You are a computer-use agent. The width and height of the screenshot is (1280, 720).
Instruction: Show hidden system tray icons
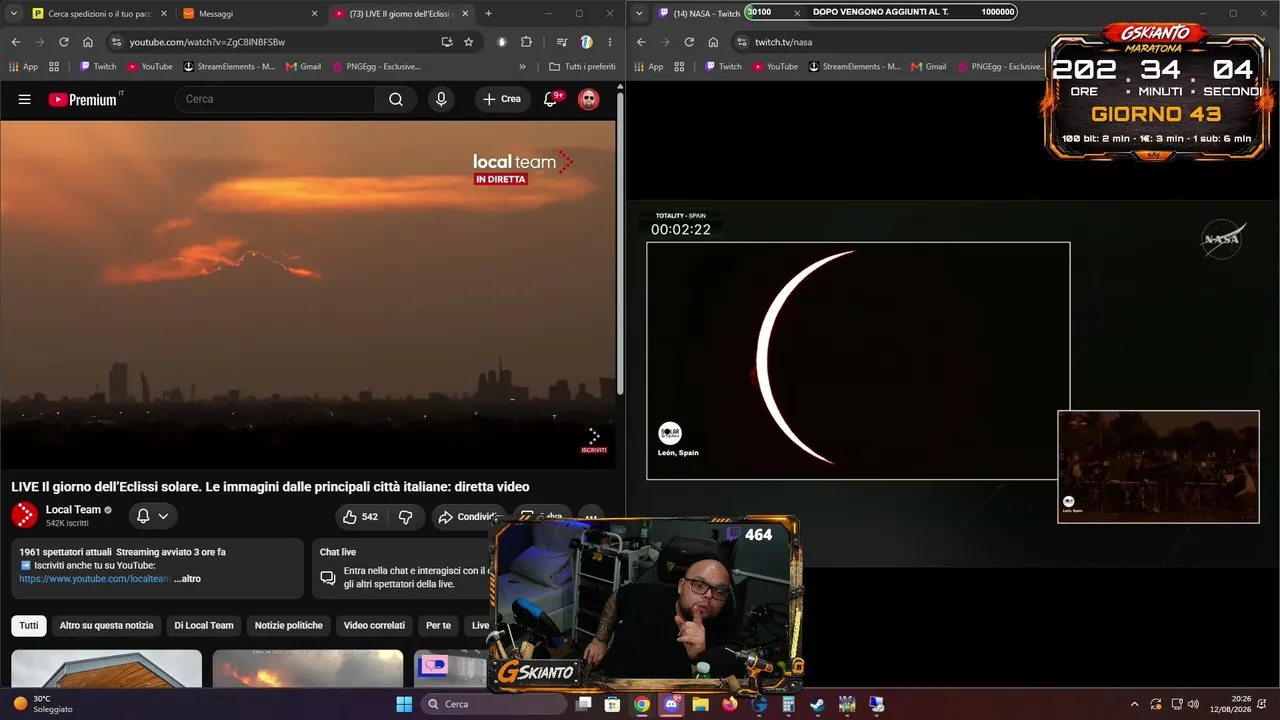coord(1134,704)
